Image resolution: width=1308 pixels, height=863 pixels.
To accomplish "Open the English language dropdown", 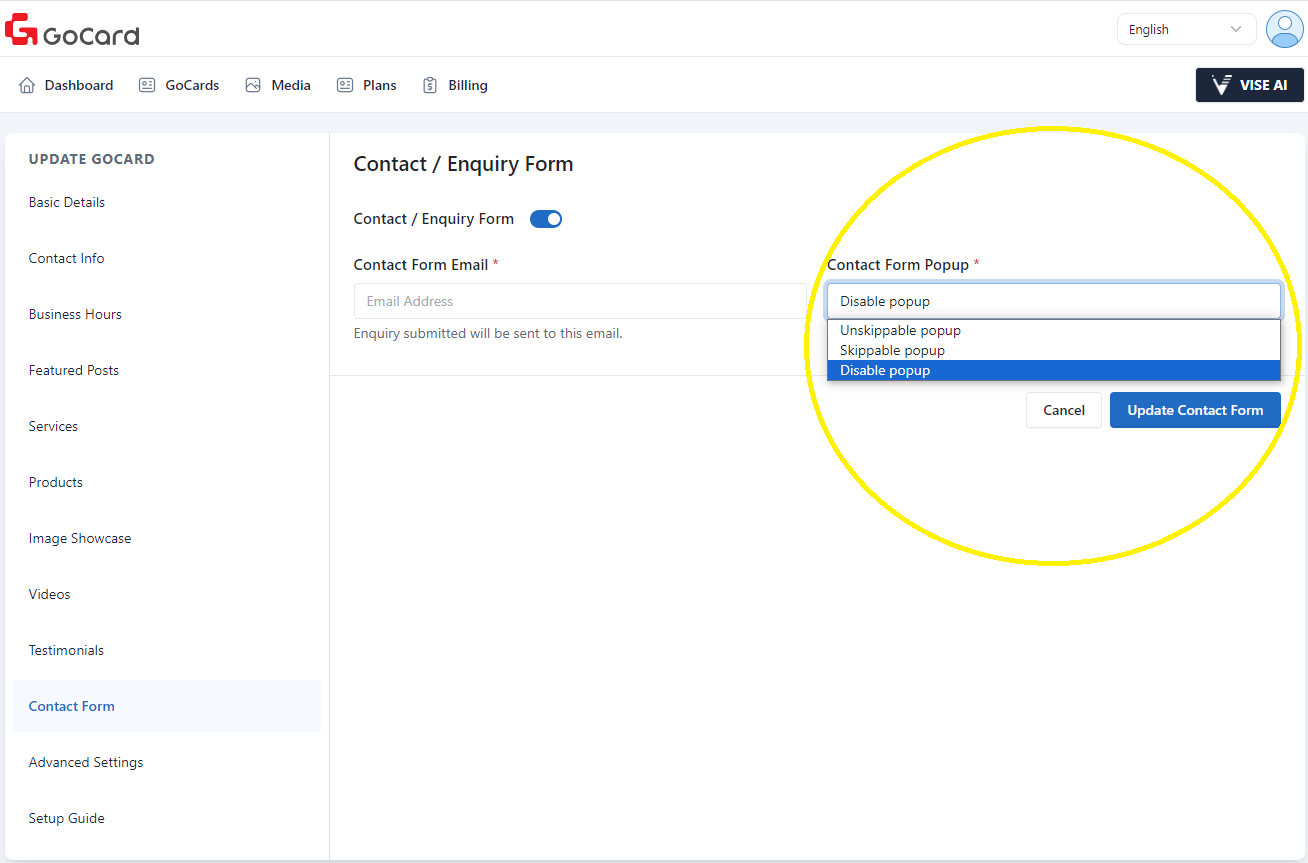I will 1185,29.
